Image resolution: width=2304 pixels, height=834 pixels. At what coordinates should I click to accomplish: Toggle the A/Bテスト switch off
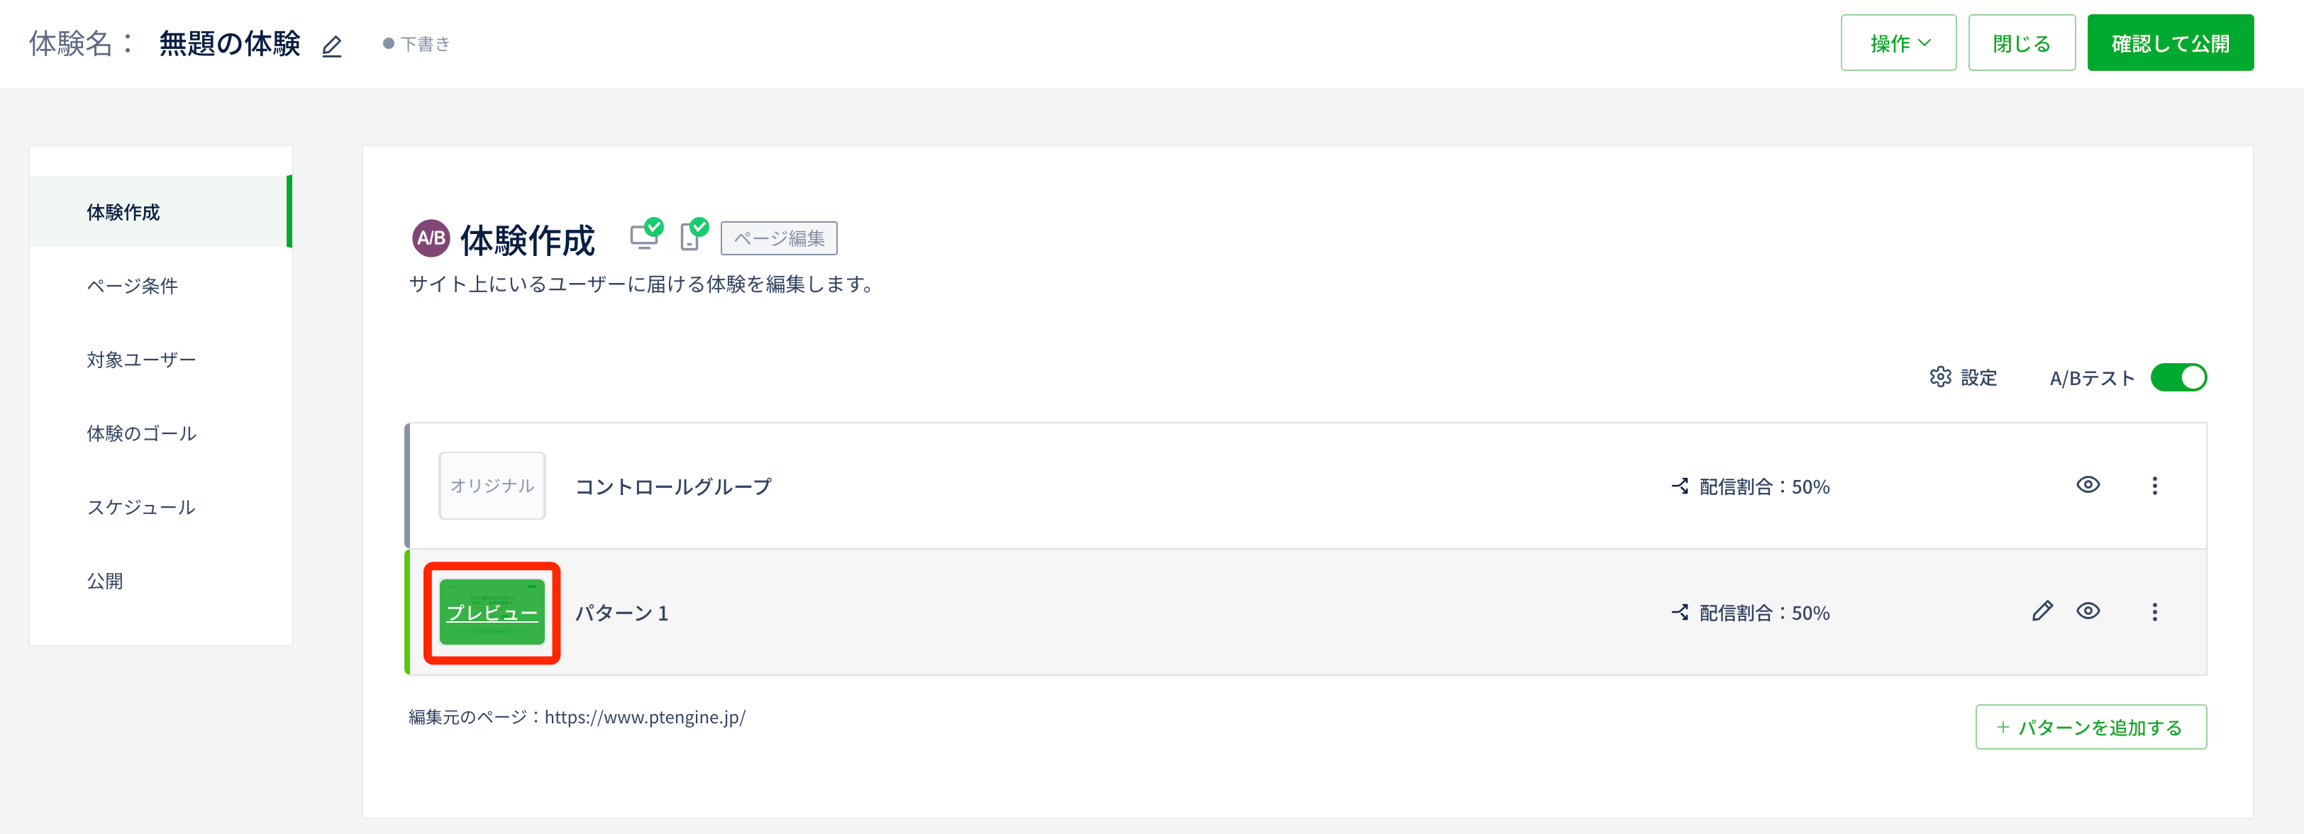(x=2178, y=377)
